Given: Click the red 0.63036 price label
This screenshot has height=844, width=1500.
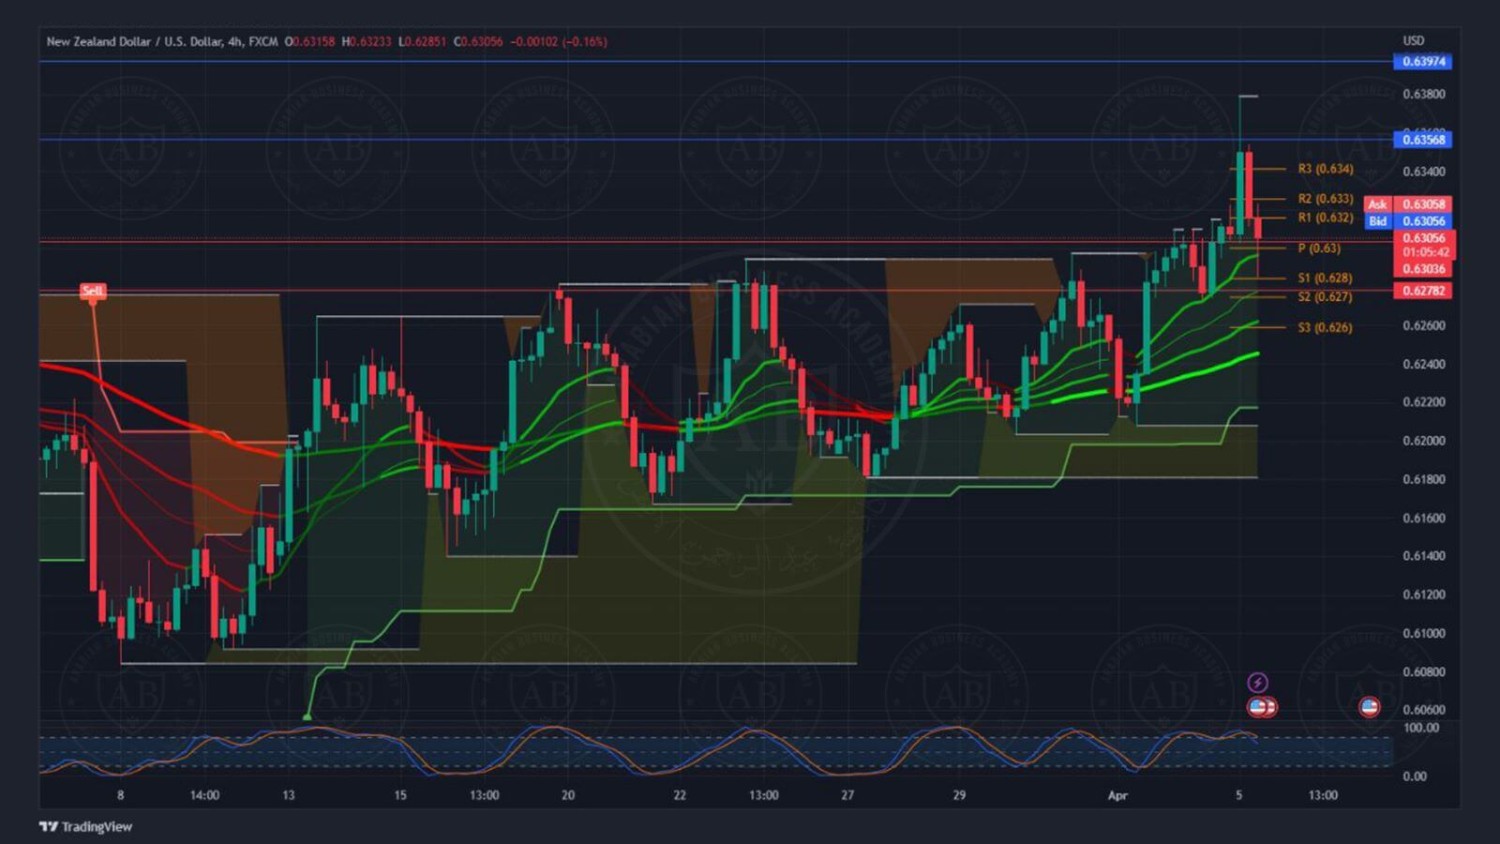Looking at the screenshot, I should pyautogui.click(x=1424, y=269).
